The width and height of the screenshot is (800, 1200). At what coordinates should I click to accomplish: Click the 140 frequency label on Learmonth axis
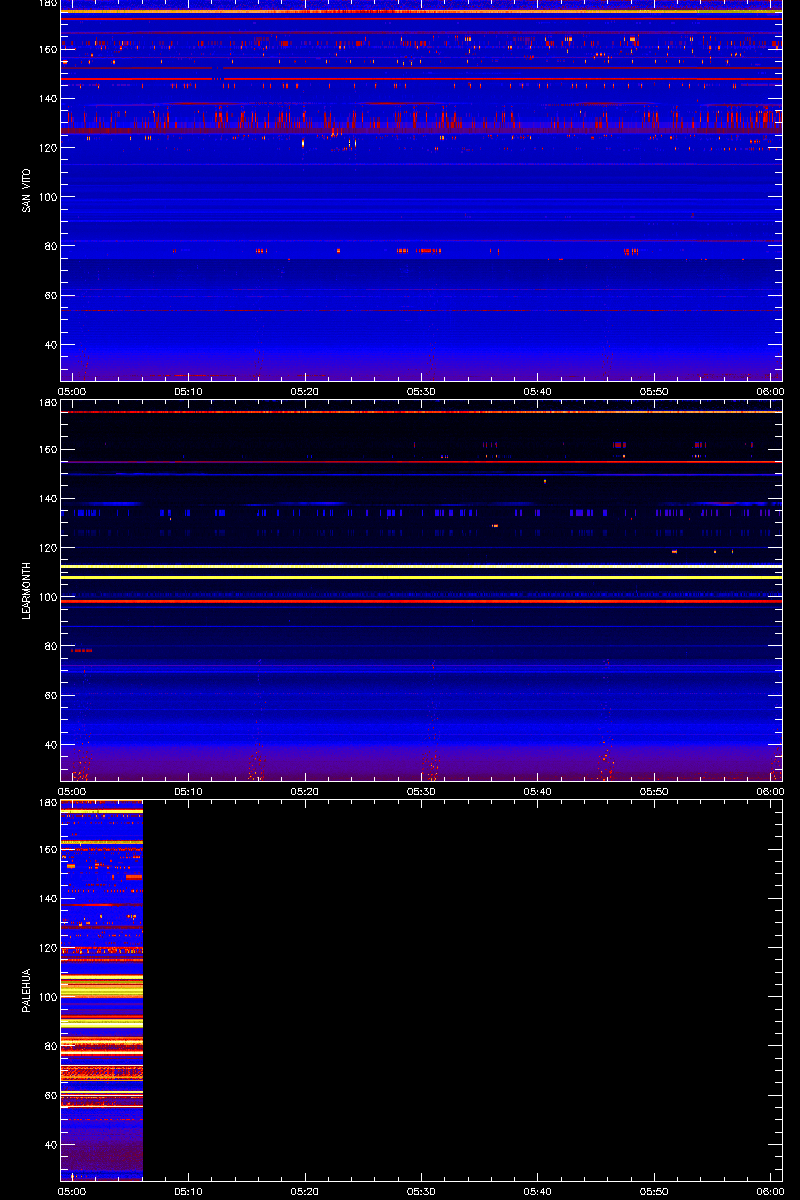(48, 499)
